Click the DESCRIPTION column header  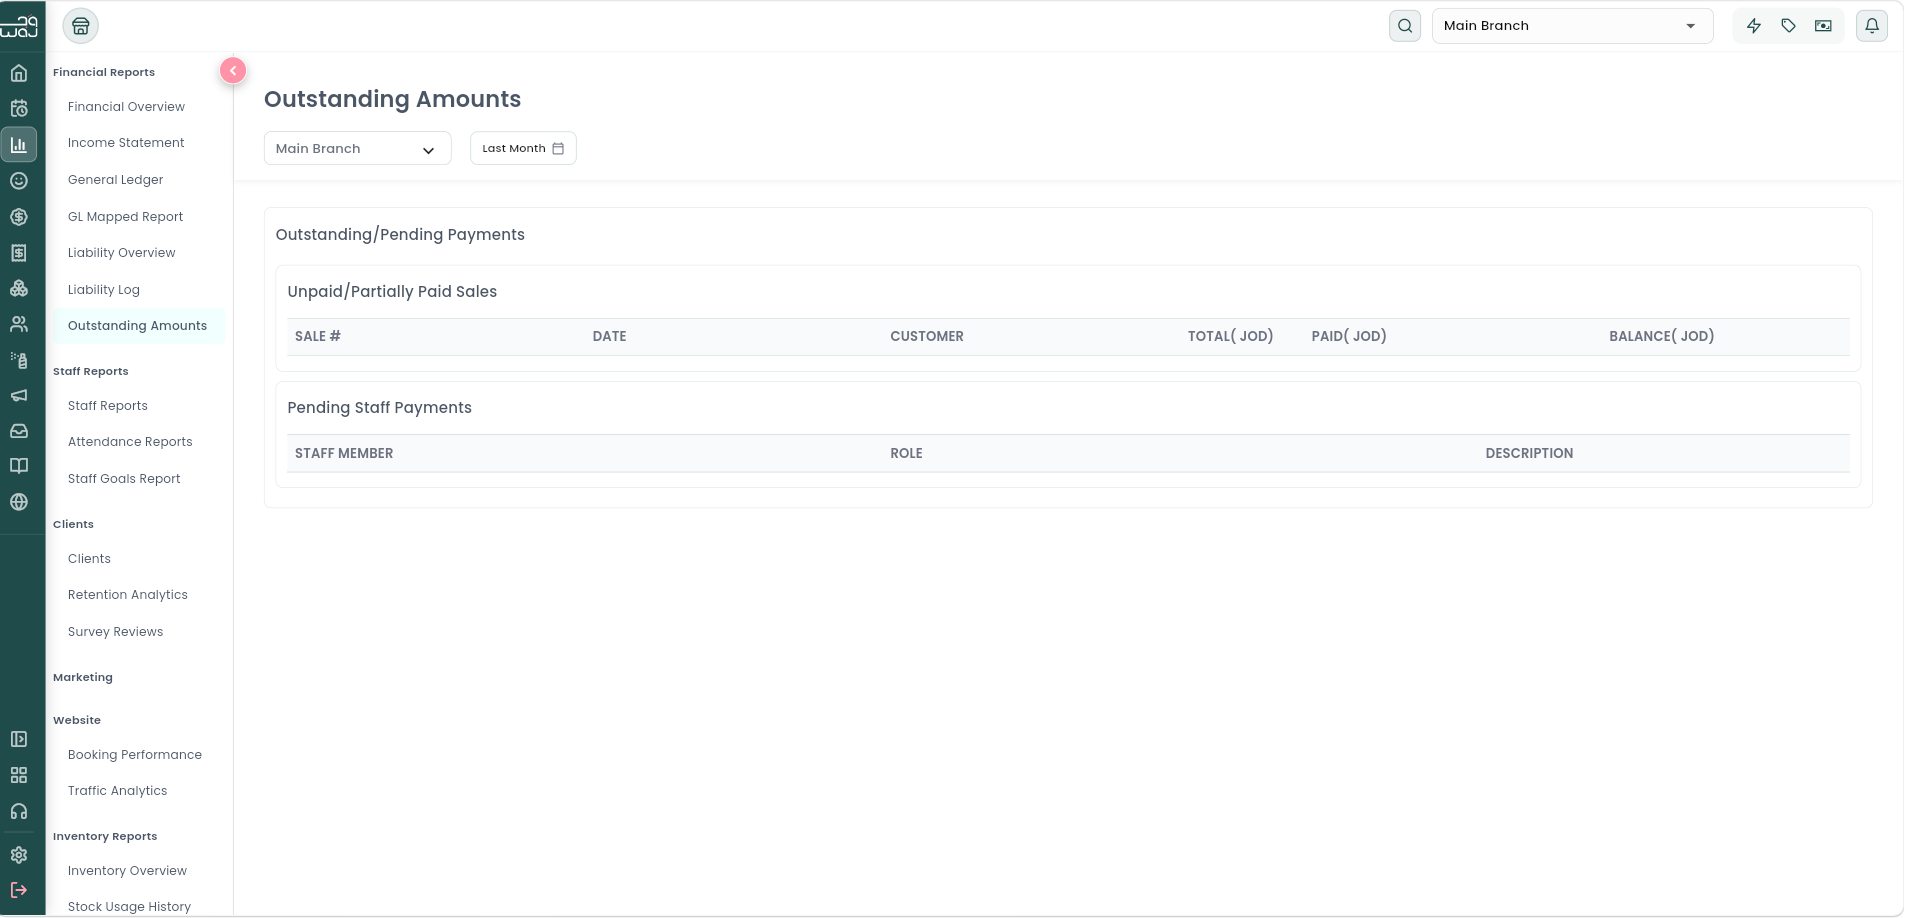[x=1529, y=454]
